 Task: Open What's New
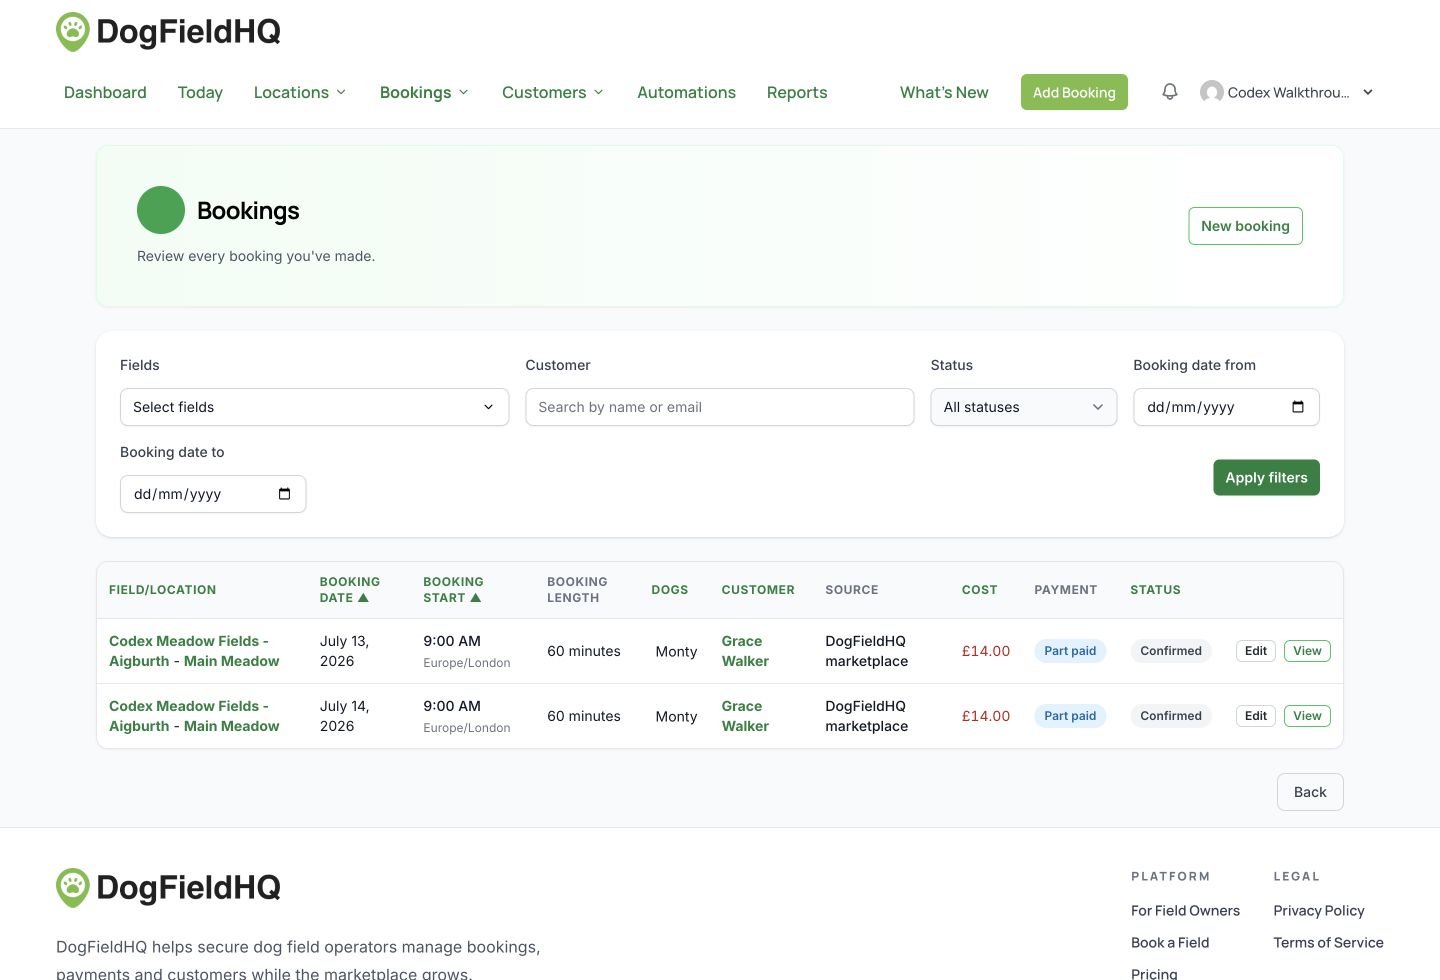pyautogui.click(x=944, y=92)
